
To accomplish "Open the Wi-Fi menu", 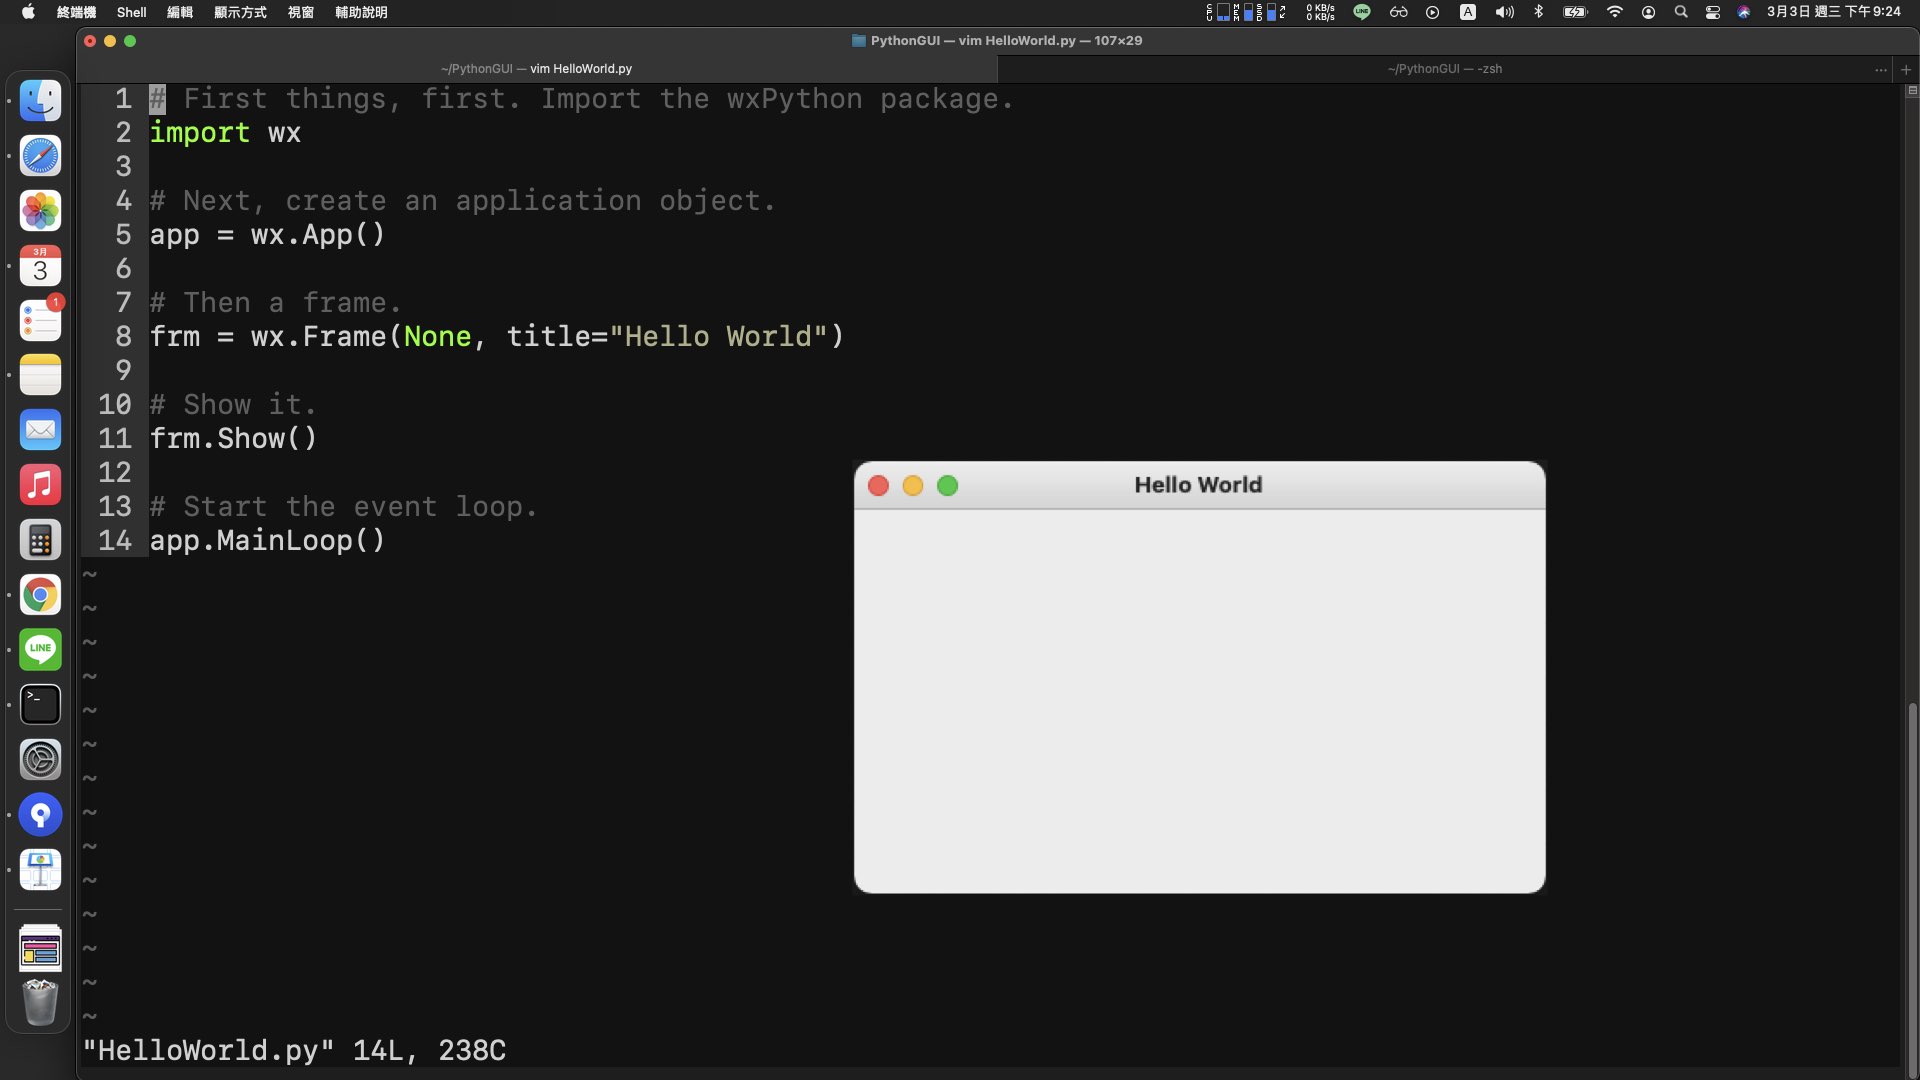I will tap(1614, 12).
